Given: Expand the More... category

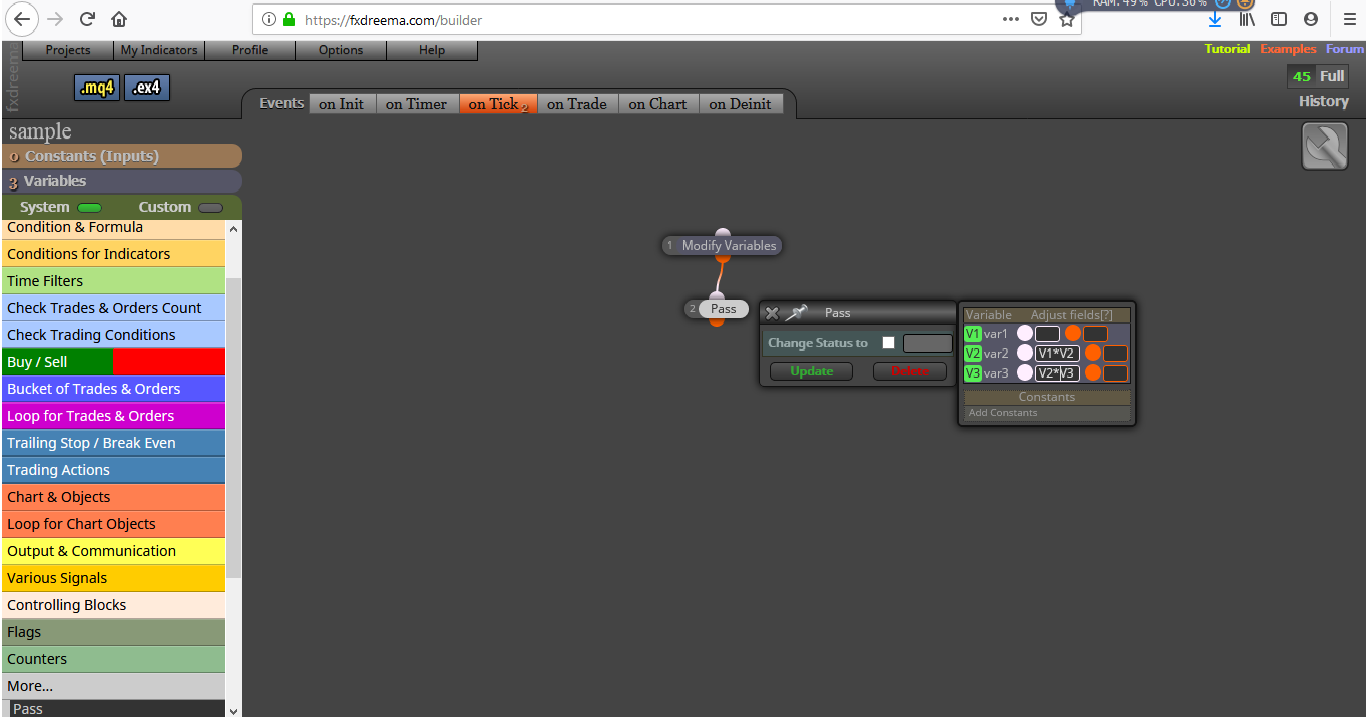Looking at the screenshot, I should (x=113, y=686).
